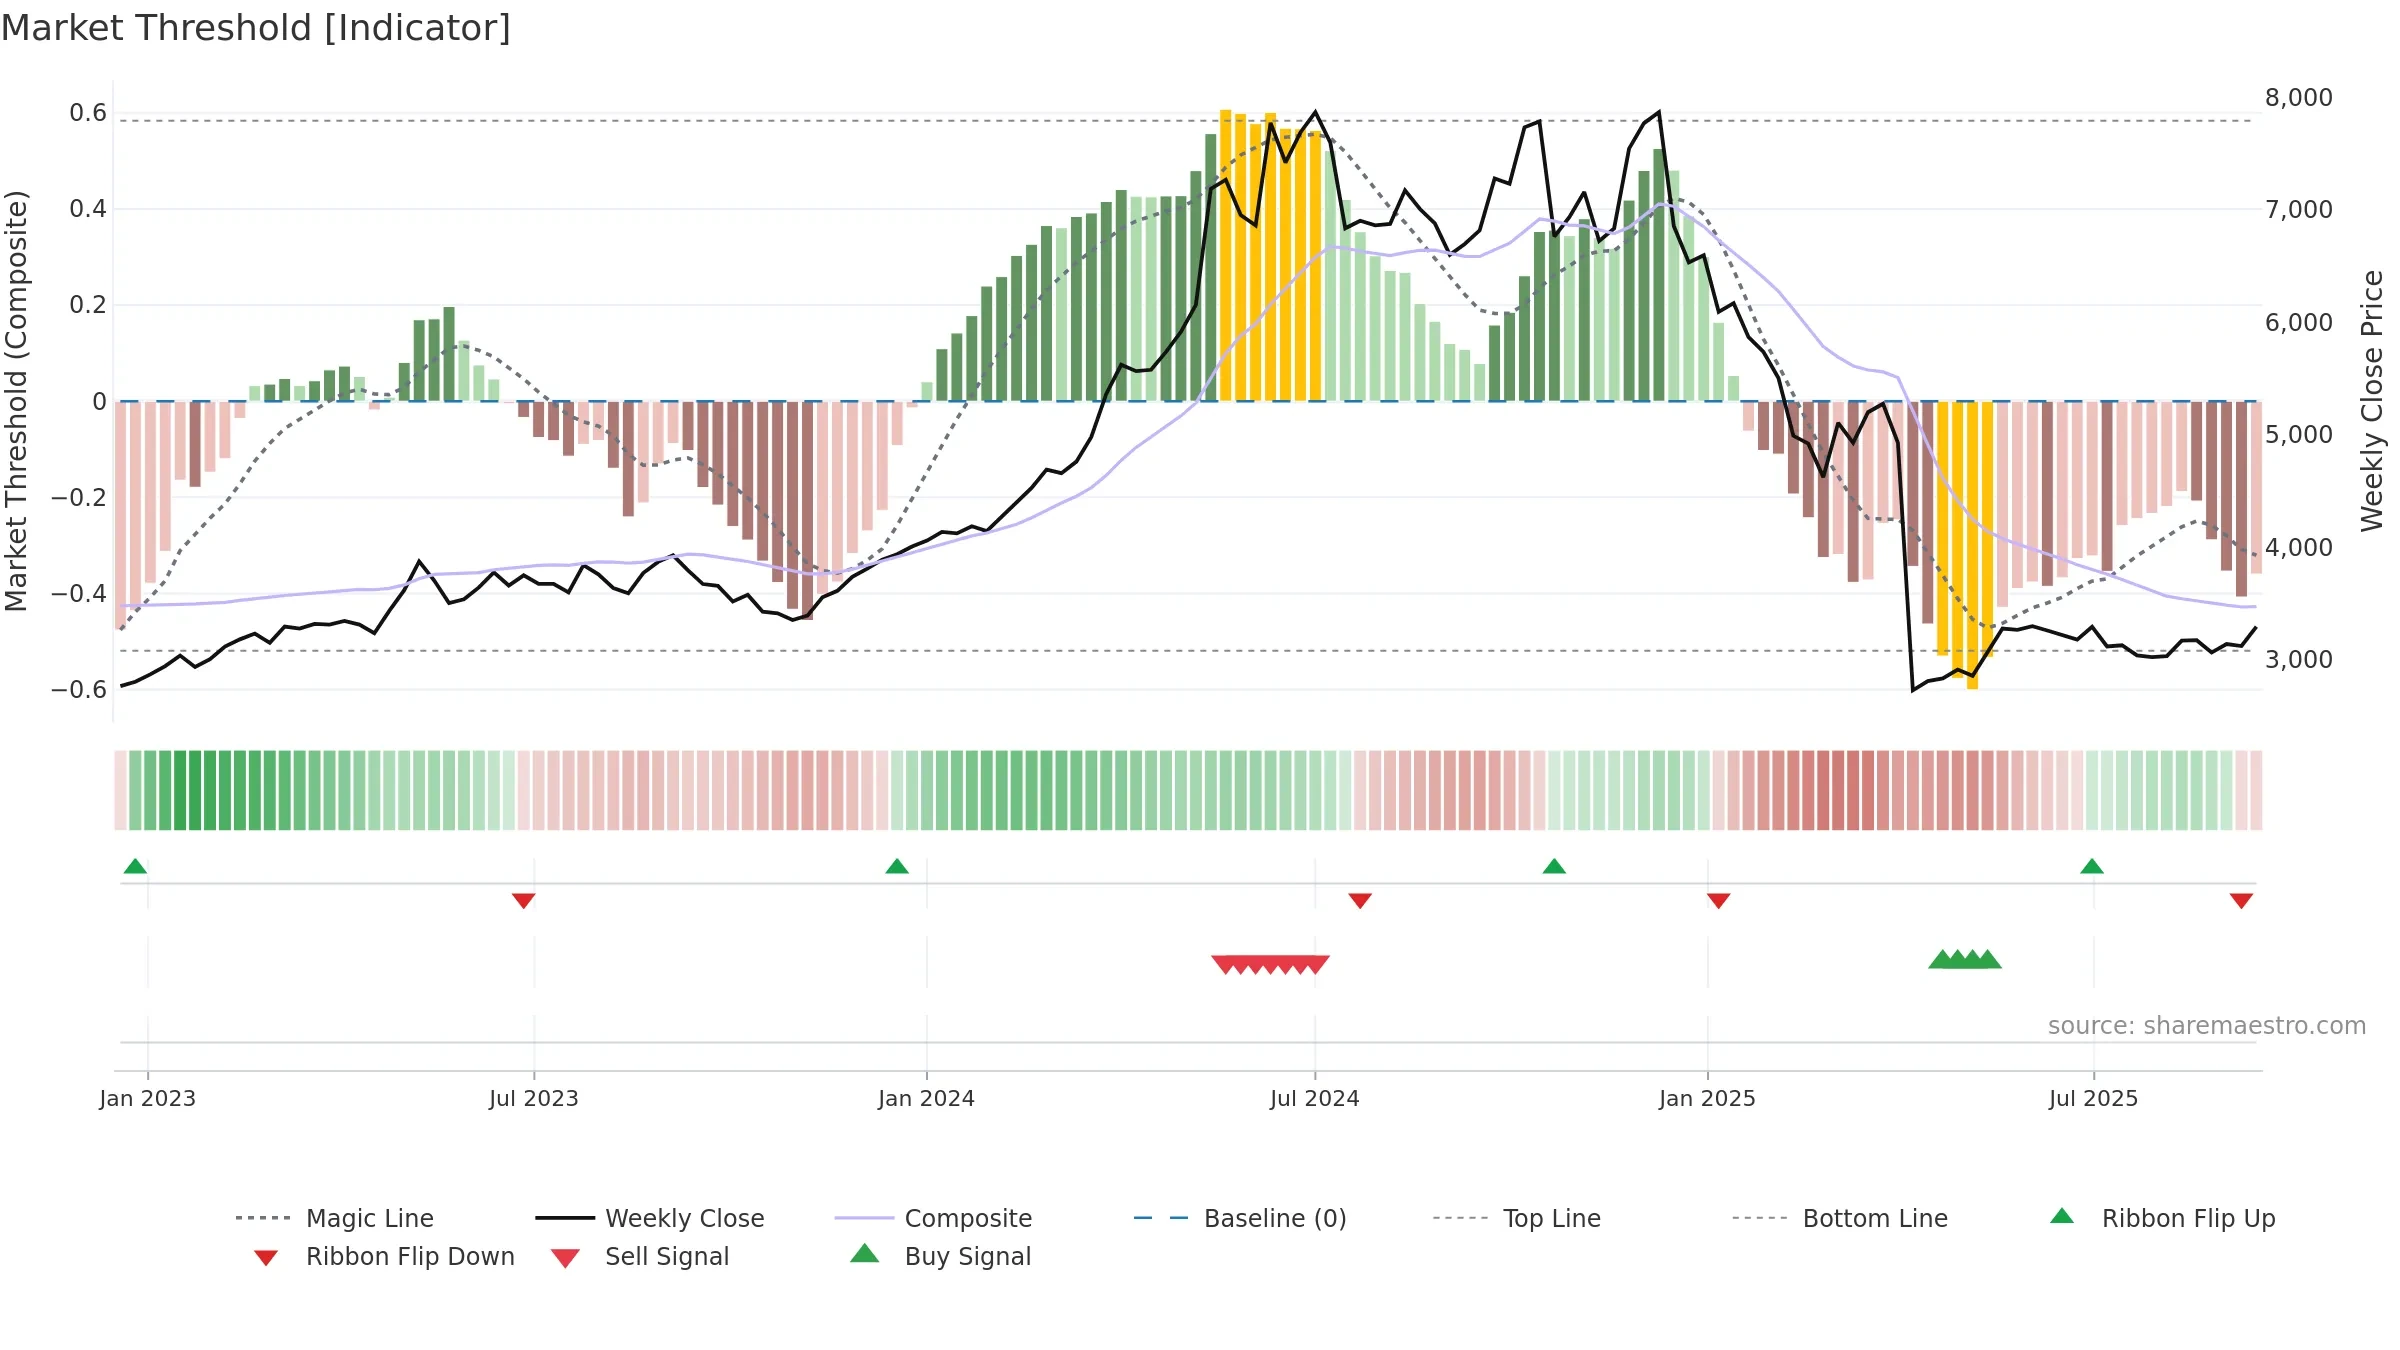Click the tallest yellow bar near mid-2024
2400x1350 pixels.
(x=1225, y=255)
